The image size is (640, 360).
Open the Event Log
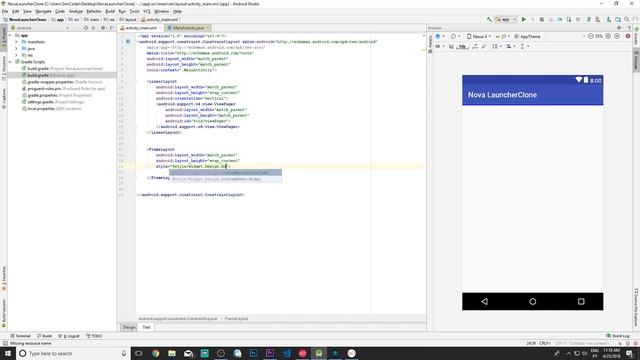click(x=618, y=336)
